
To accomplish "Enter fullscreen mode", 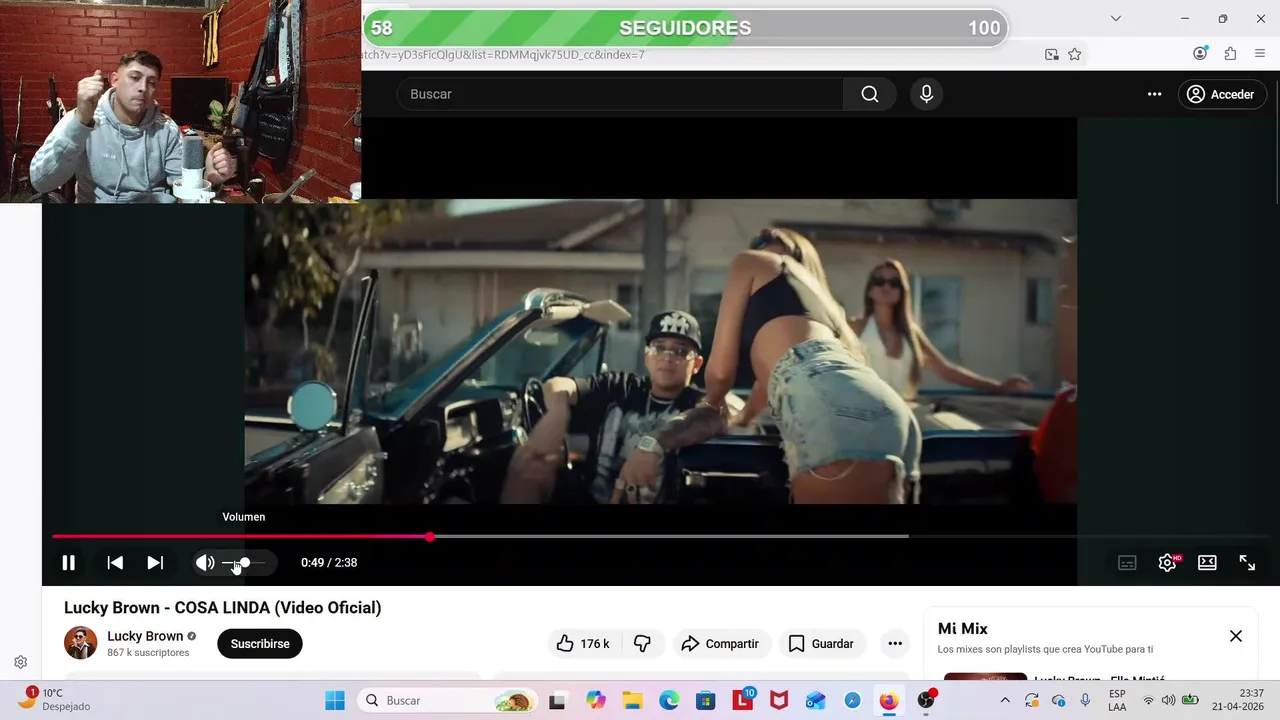I will (1247, 563).
